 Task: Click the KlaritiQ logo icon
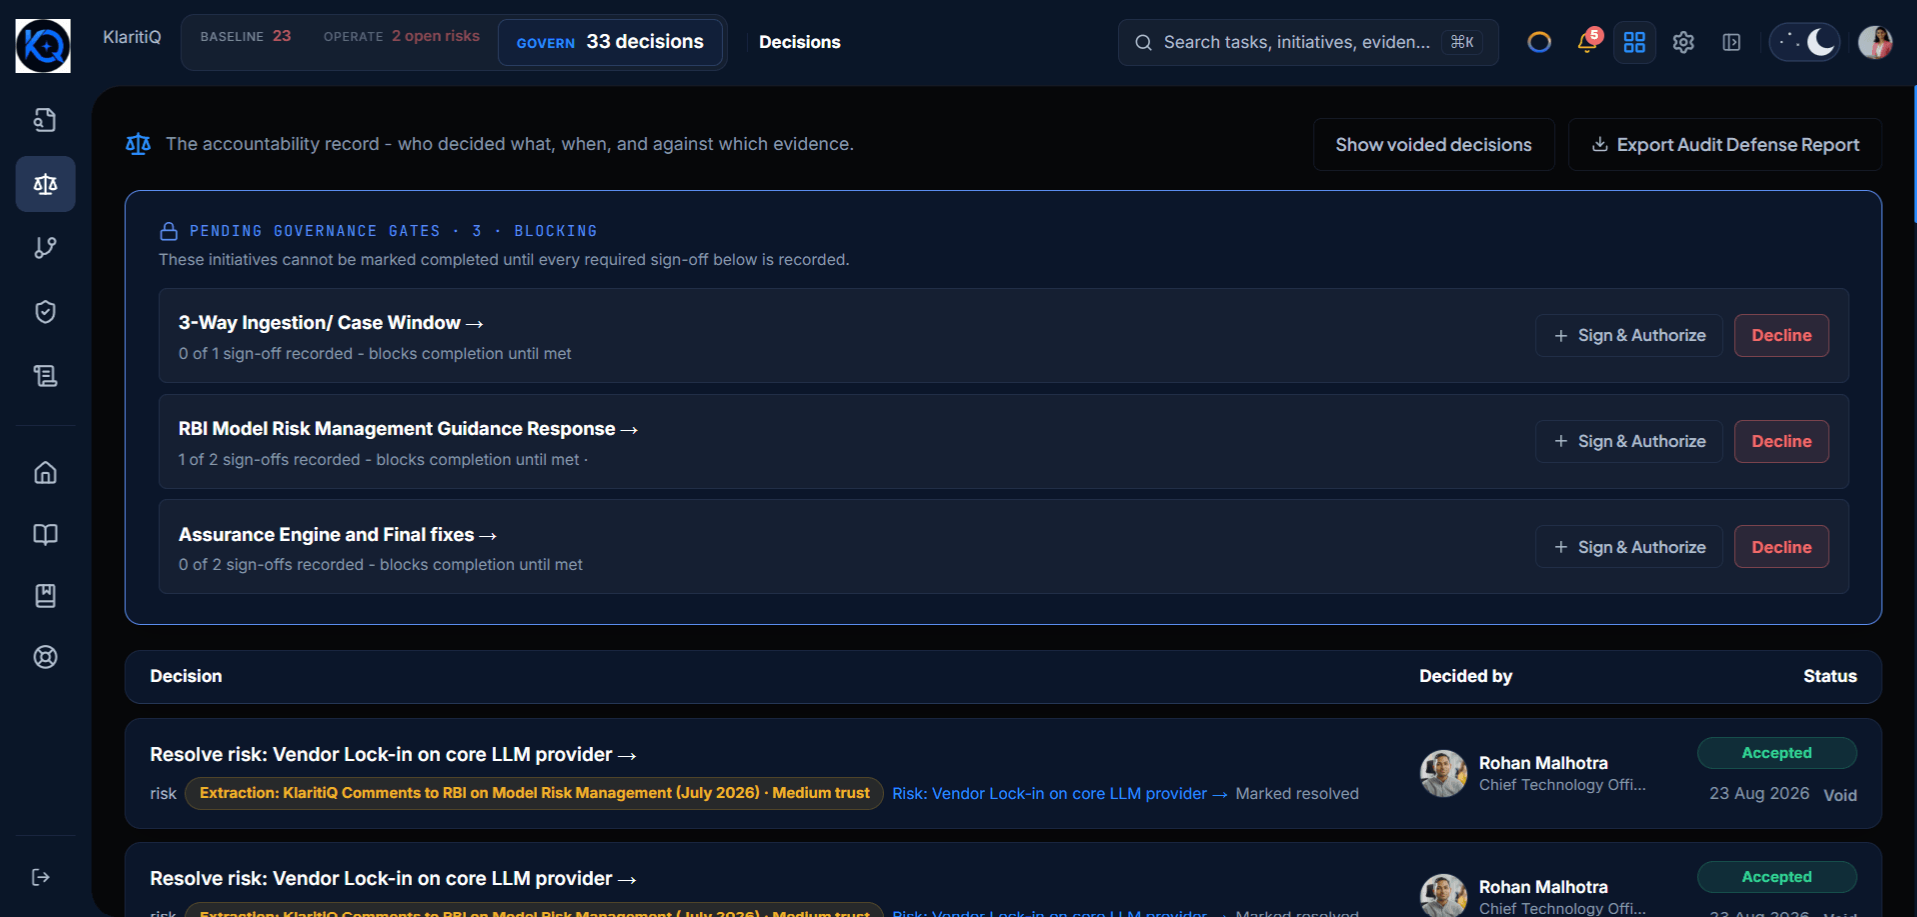pyautogui.click(x=43, y=46)
